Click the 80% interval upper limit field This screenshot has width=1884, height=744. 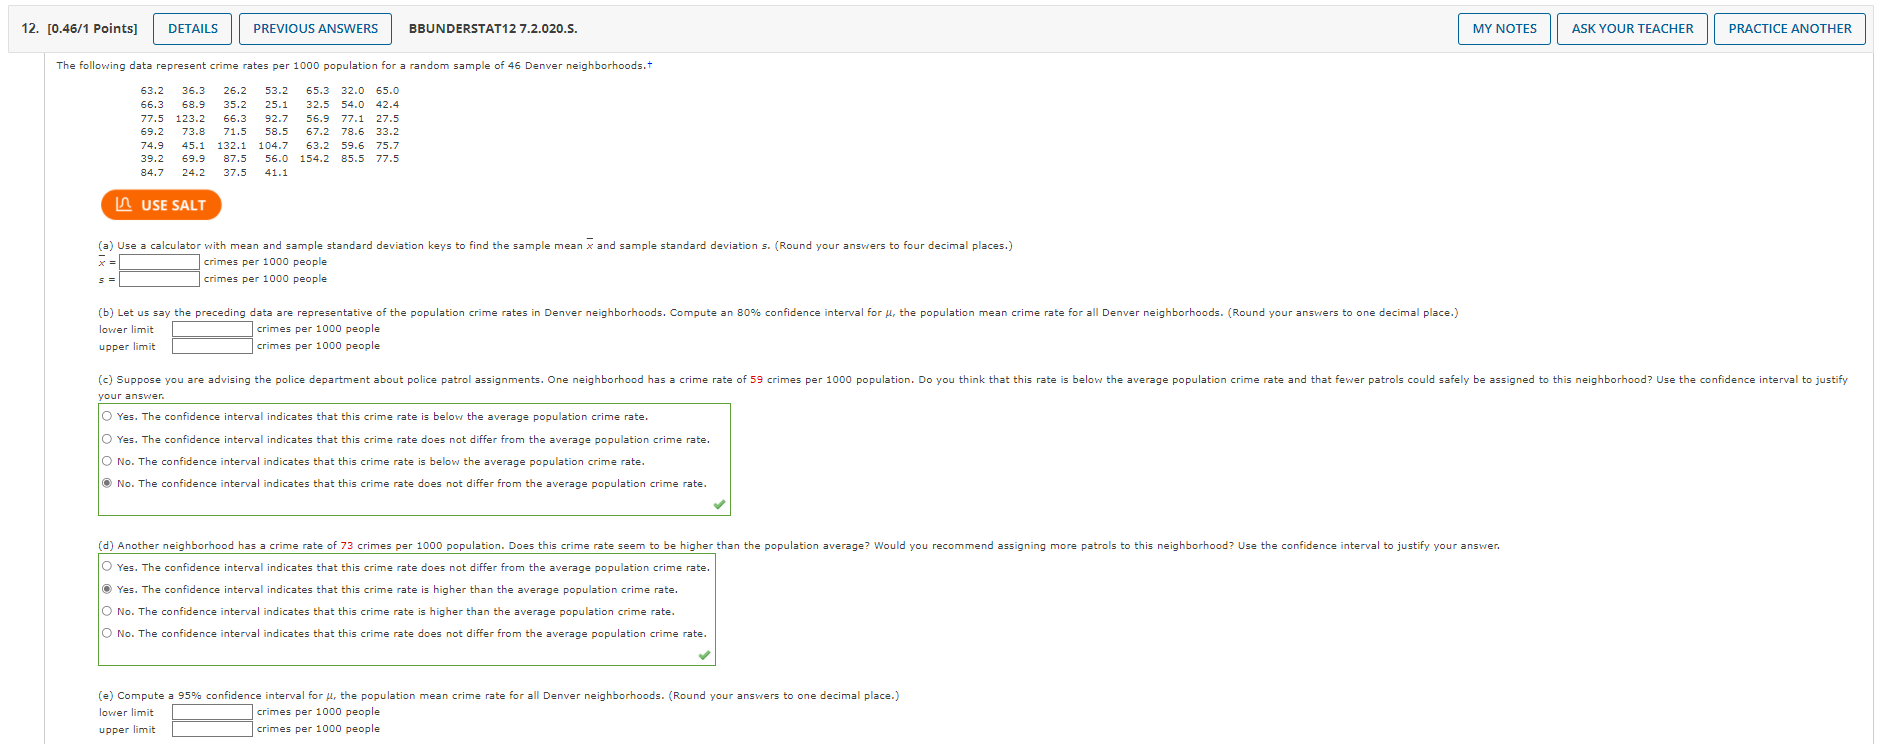(x=212, y=346)
